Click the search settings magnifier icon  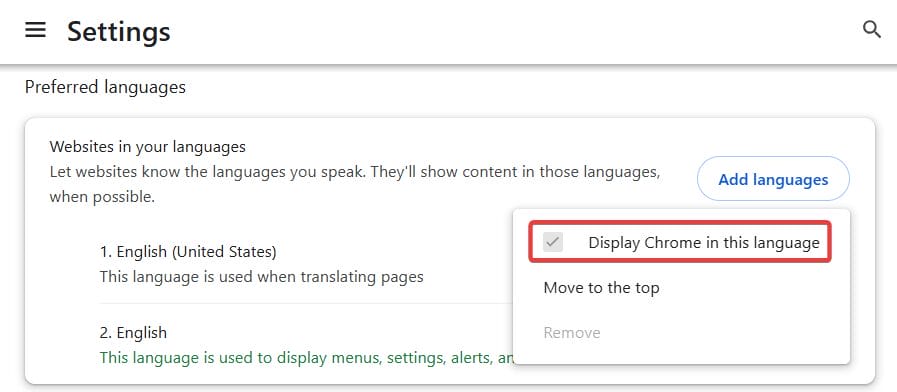tap(871, 30)
